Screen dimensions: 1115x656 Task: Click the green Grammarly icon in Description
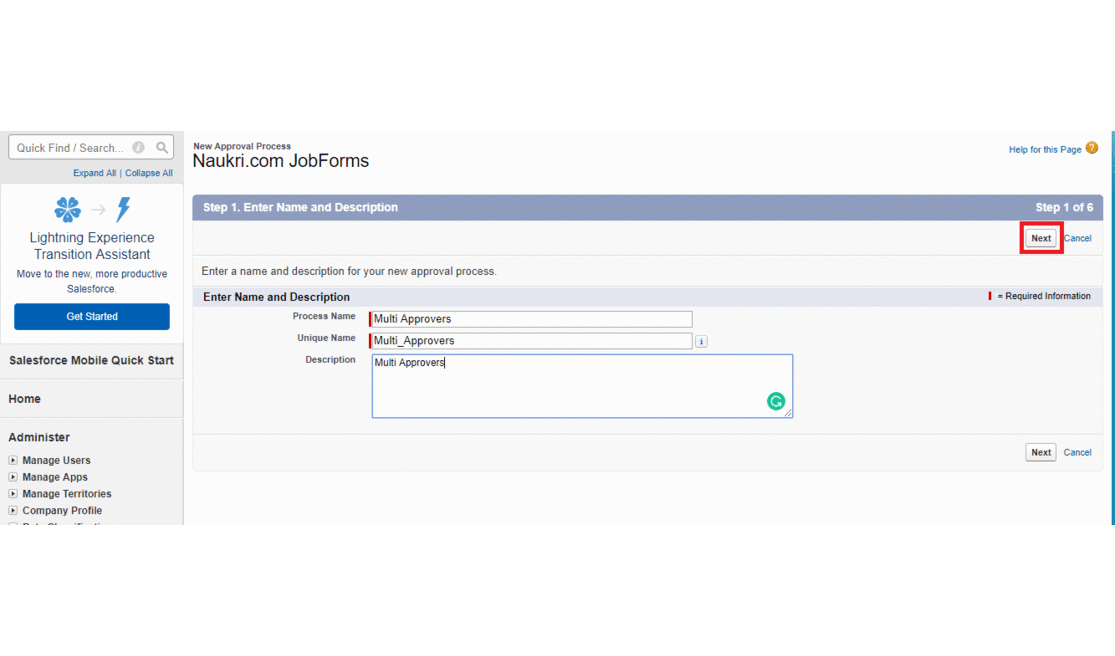click(x=776, y=401)
